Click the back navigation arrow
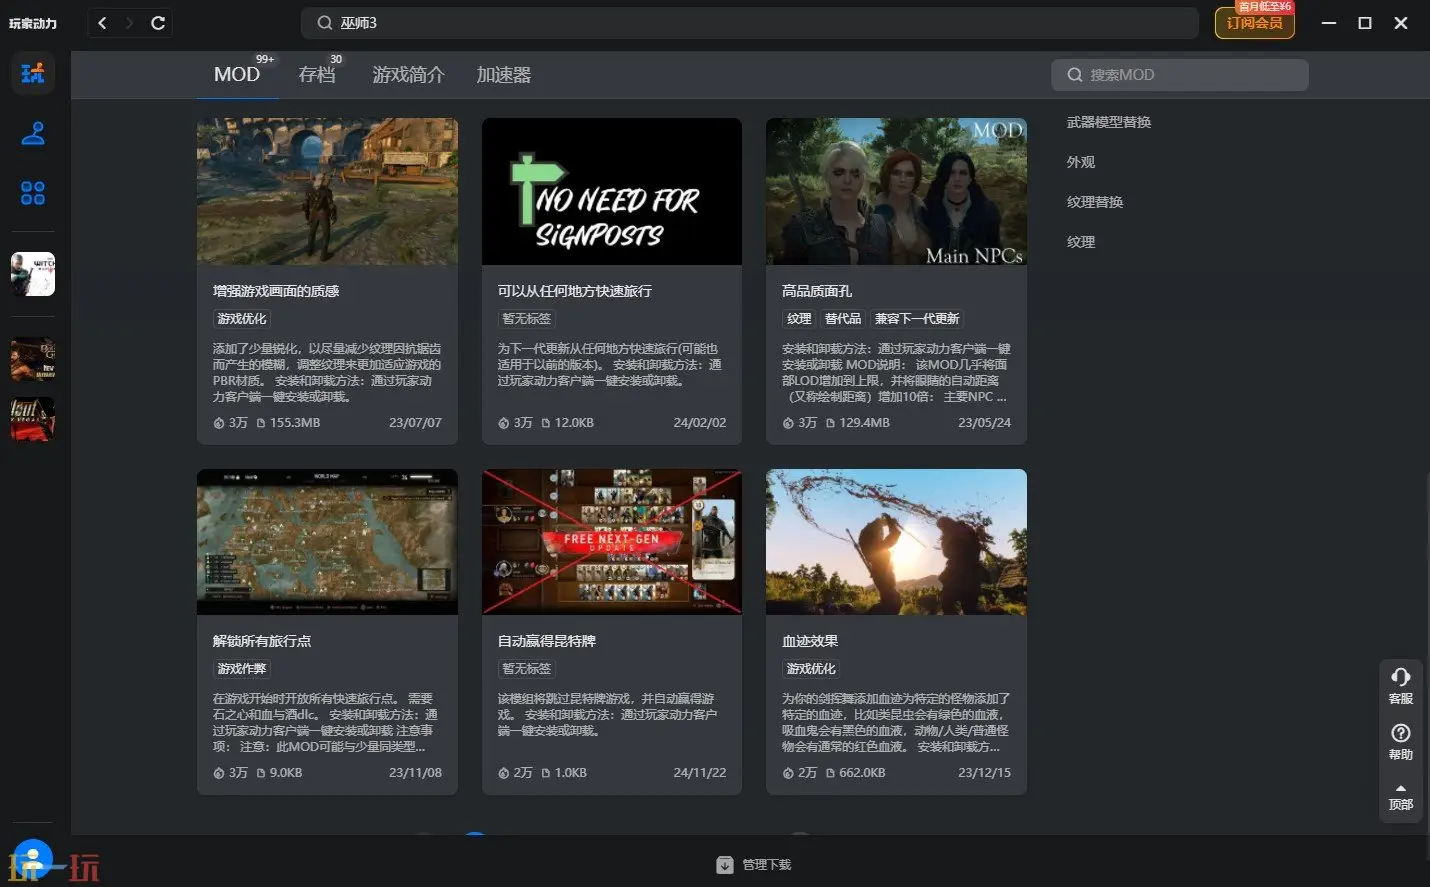The image size is (1430, 887). coord(102,23)
